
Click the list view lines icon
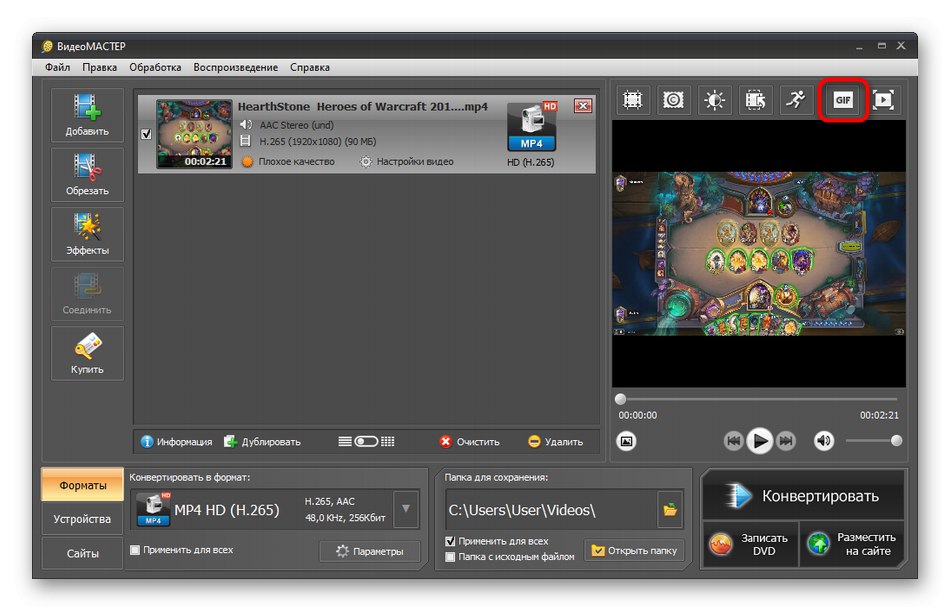pyautogui.click(x=345, y=441)
